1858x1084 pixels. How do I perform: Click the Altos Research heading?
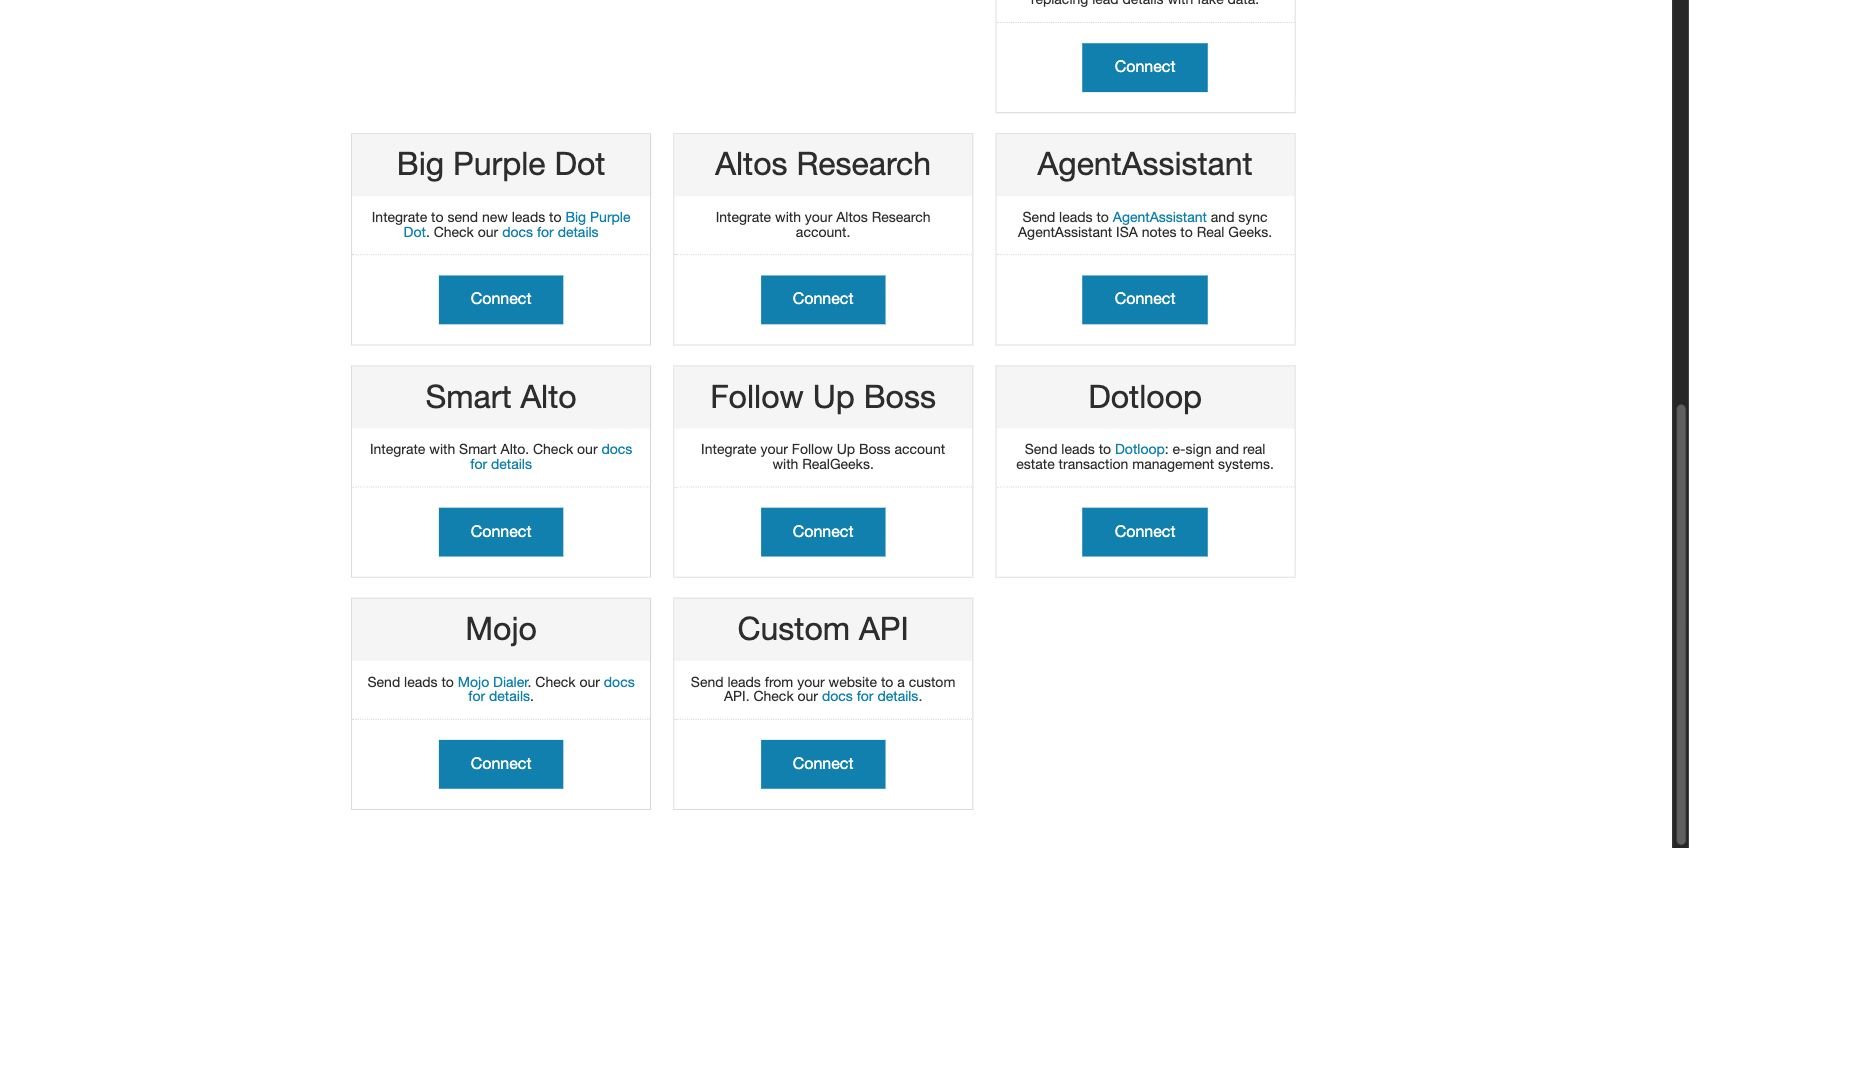[822, 164]
